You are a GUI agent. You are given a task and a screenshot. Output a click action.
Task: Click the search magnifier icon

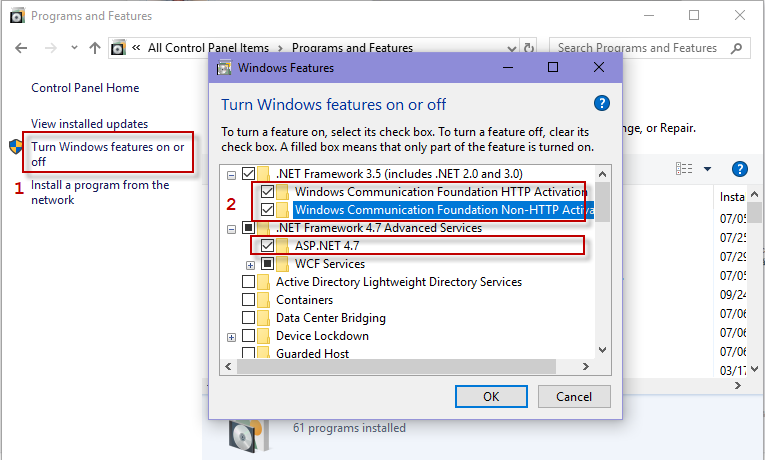[x=736, y=48]
